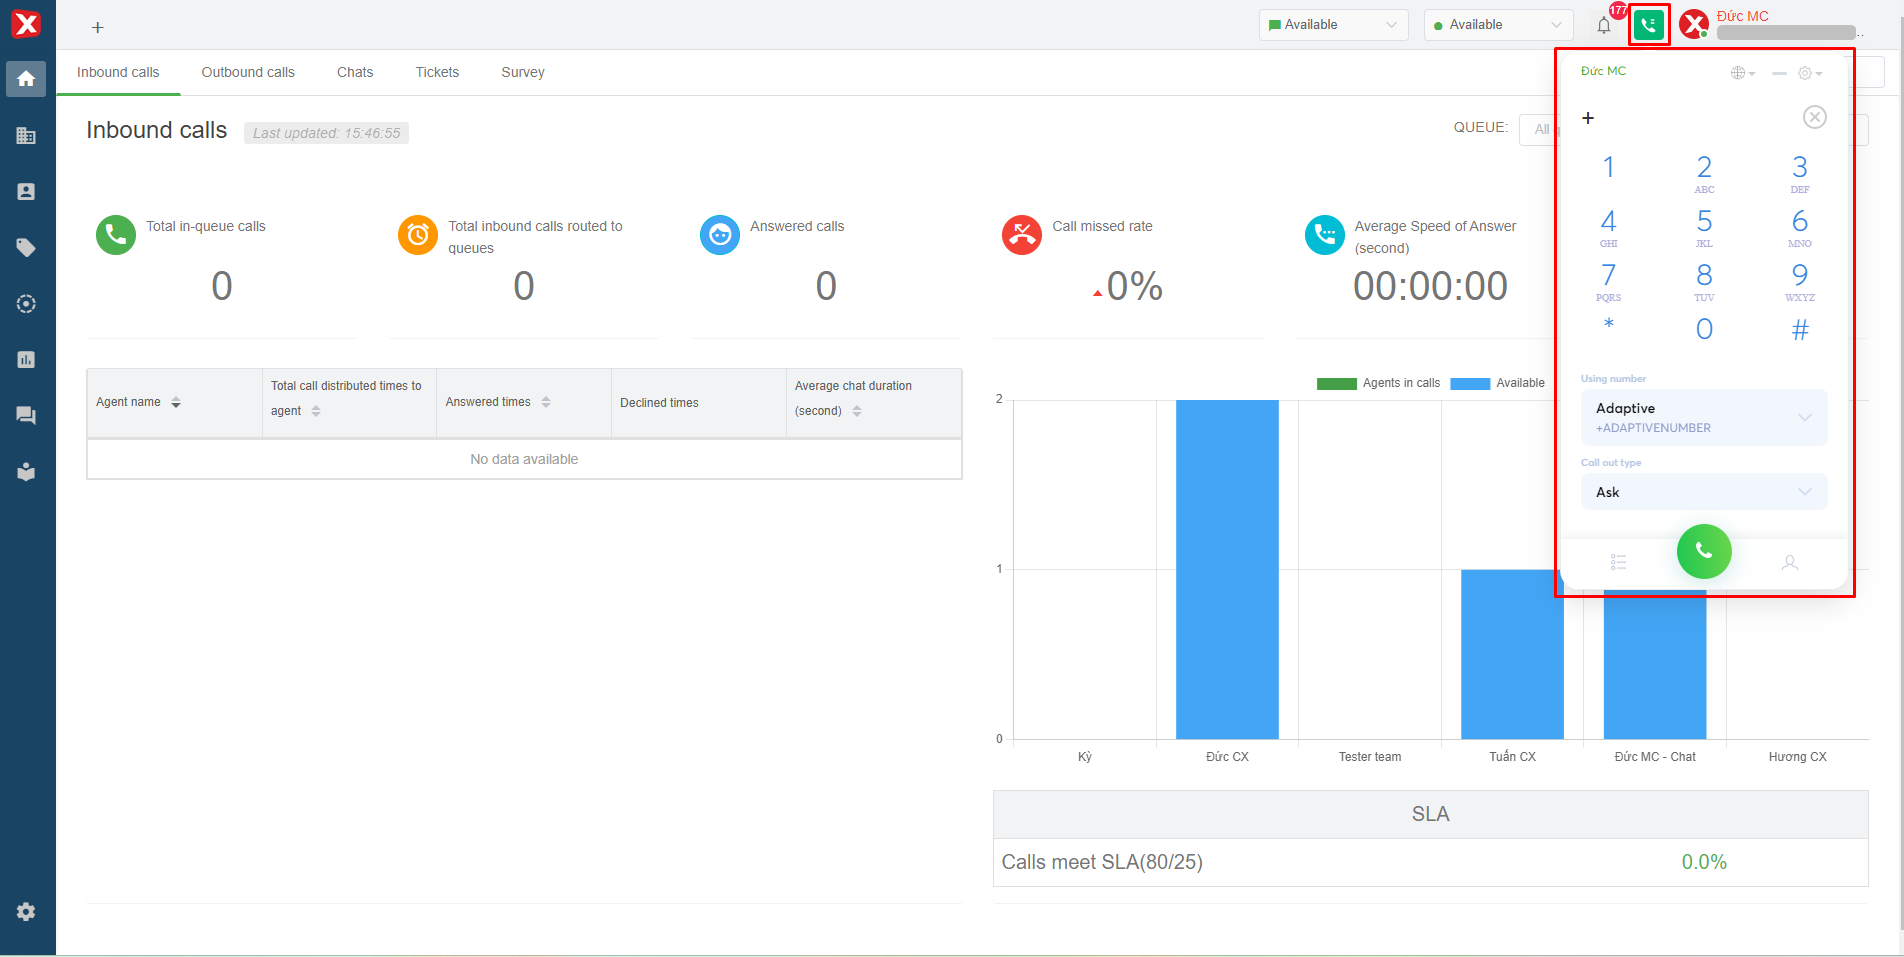
Task: Open the contacts person icon in dialer
Action: tap(1790, 563)
